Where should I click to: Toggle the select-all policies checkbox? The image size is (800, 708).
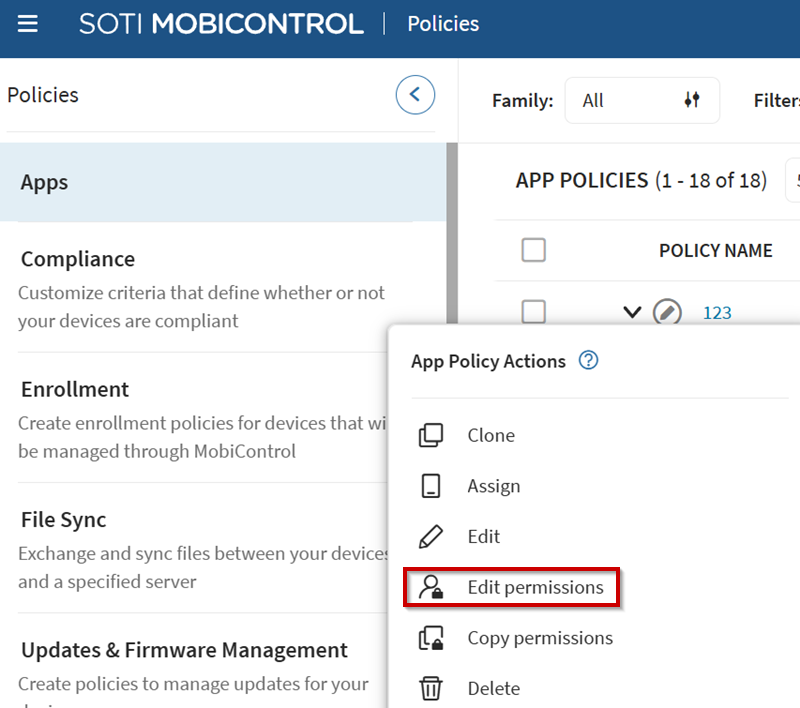pyautogui.click(x=534, y=250)
